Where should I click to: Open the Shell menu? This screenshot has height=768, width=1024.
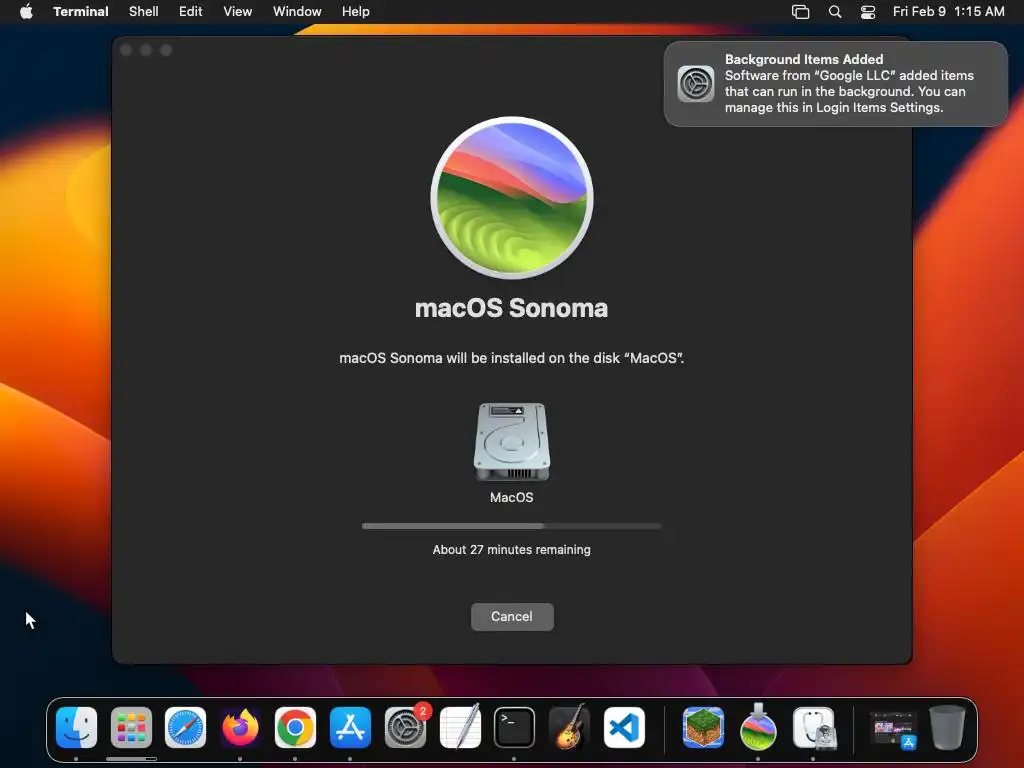[144, 12]
